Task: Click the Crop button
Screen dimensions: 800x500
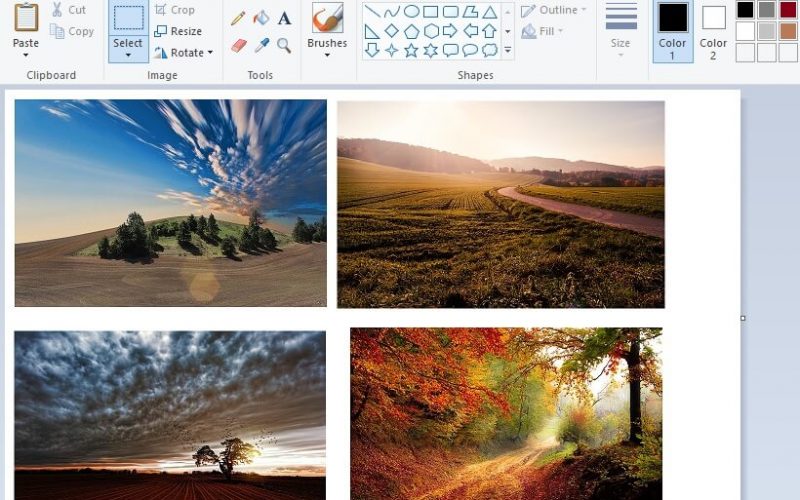Action: coord(174,10)
